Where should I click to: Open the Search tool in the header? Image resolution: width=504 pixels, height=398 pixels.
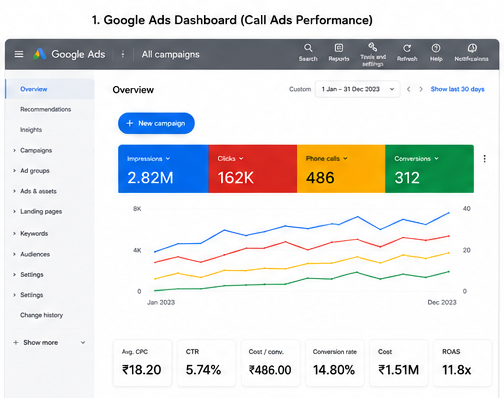(308, 53)
